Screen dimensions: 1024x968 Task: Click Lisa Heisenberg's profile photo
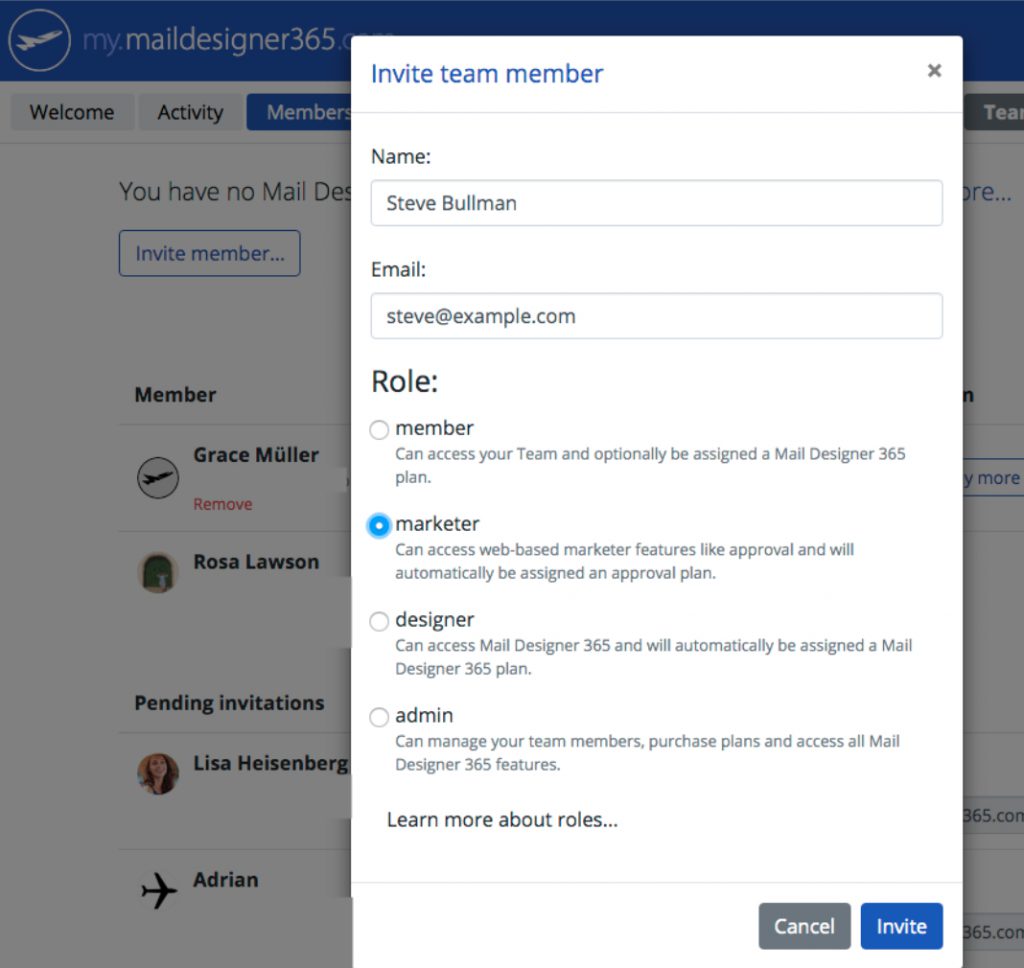[x=158, y=774]
